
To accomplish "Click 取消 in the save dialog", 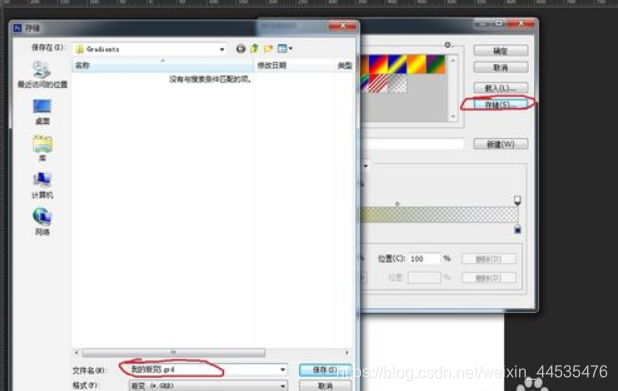I will pyautogui.click(x=325, y=385).
